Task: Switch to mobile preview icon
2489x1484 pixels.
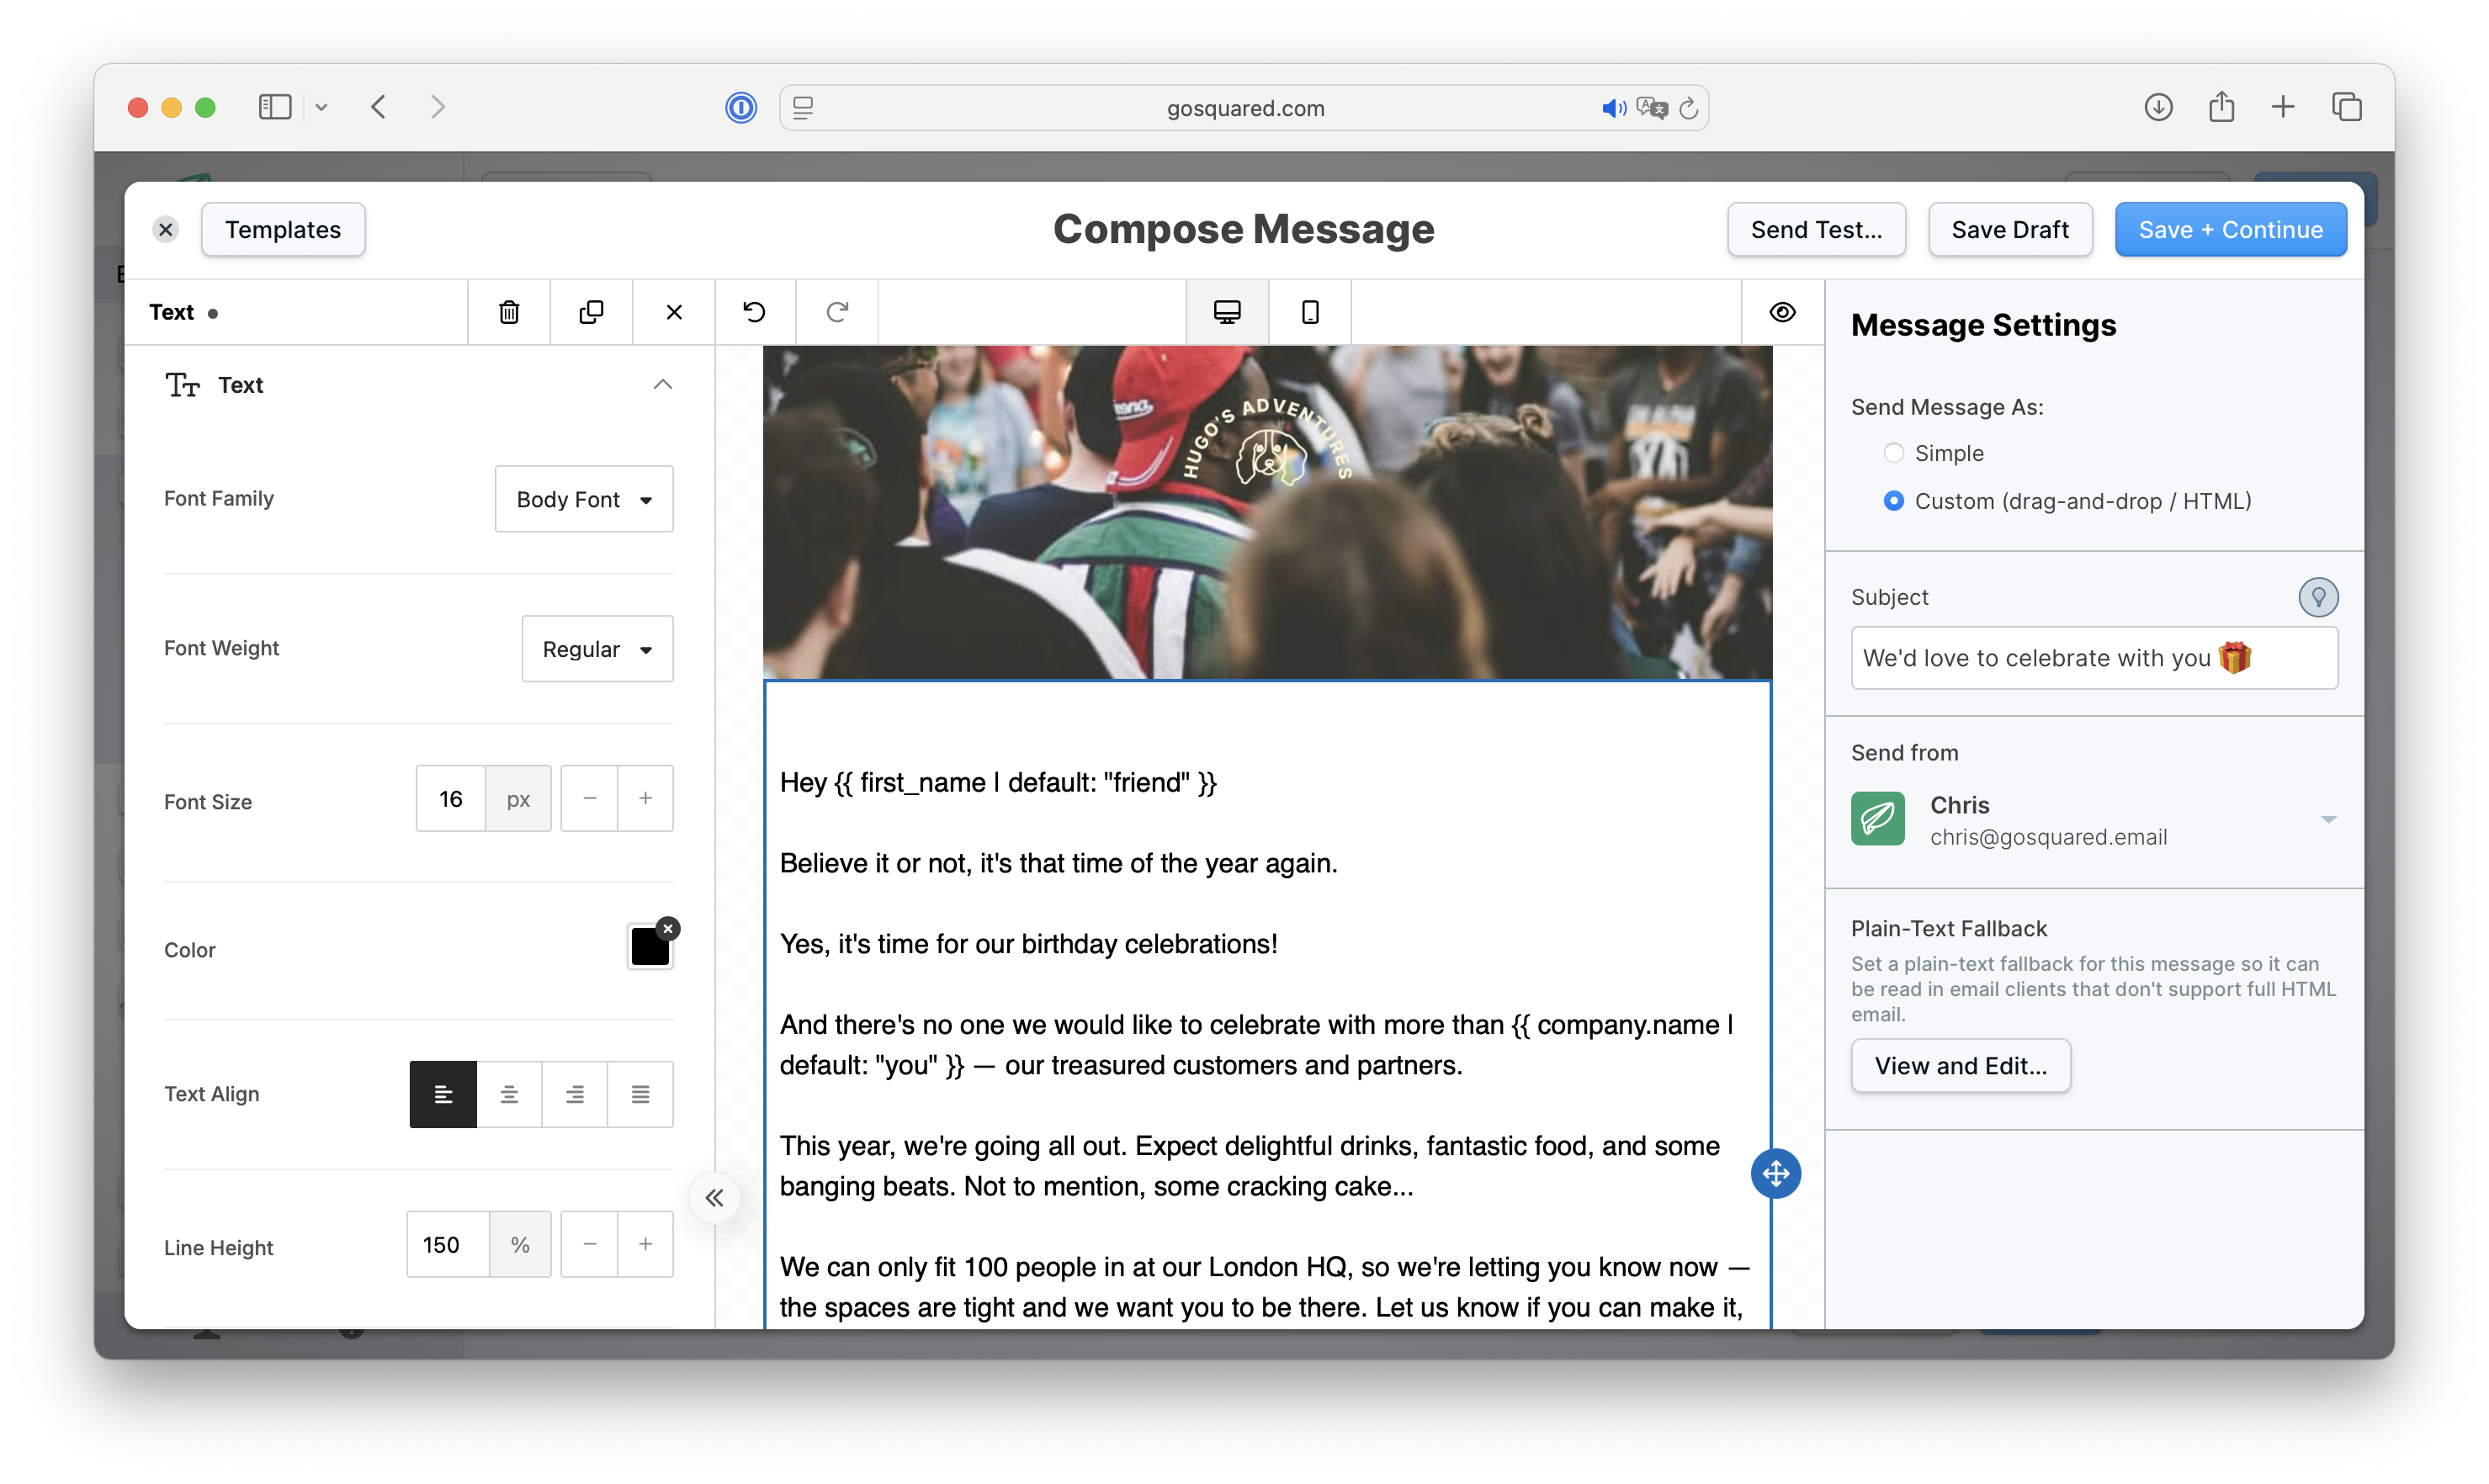Action: (1310, 312)
